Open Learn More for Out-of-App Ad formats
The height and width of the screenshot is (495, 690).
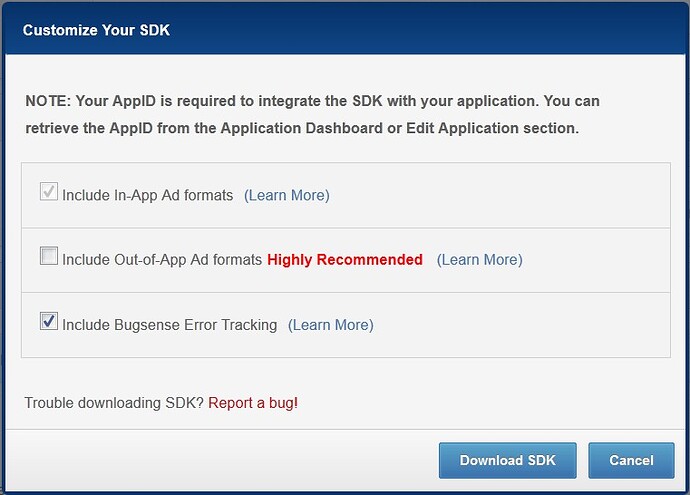click(x=480, y=260)
